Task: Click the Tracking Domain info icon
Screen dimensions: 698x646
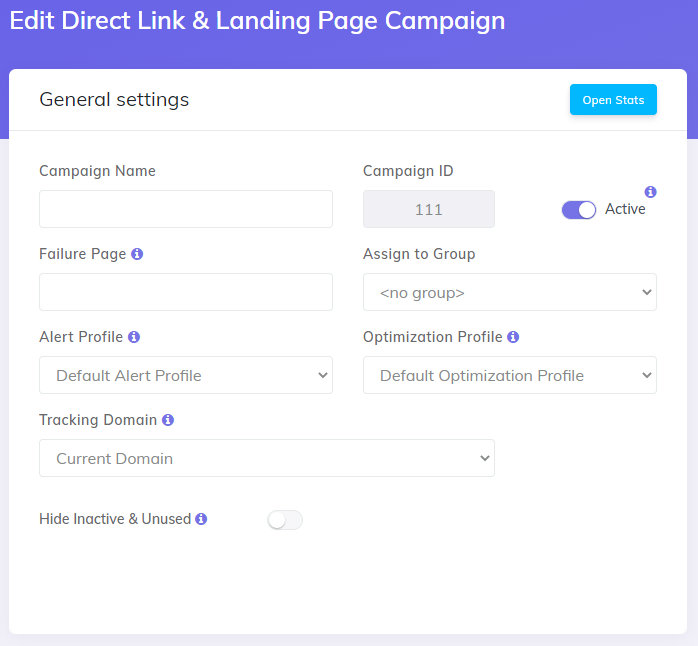Action: tap(168, 420)
